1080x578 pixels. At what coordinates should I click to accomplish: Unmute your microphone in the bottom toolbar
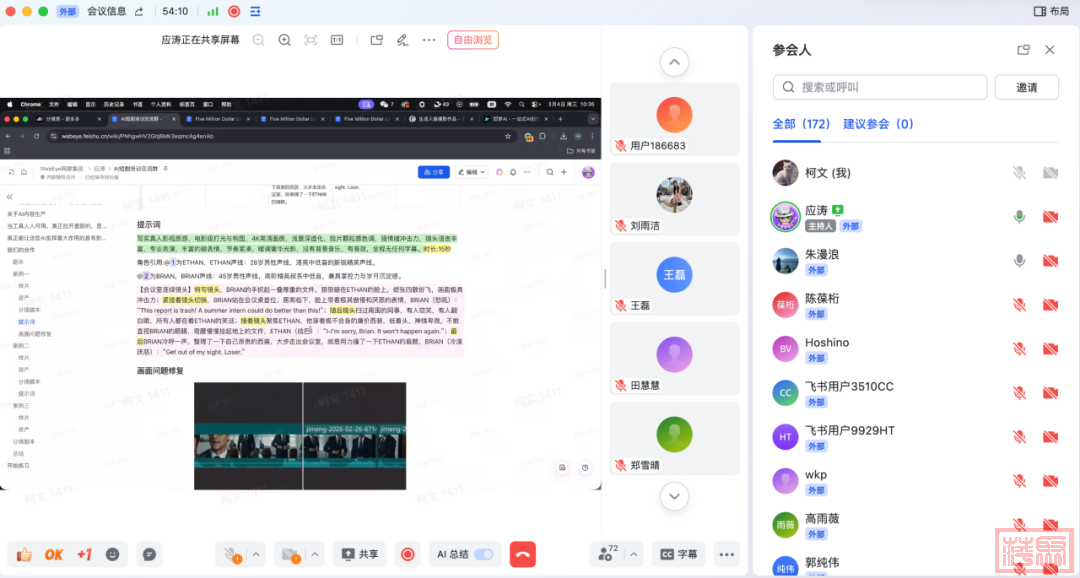231,554
